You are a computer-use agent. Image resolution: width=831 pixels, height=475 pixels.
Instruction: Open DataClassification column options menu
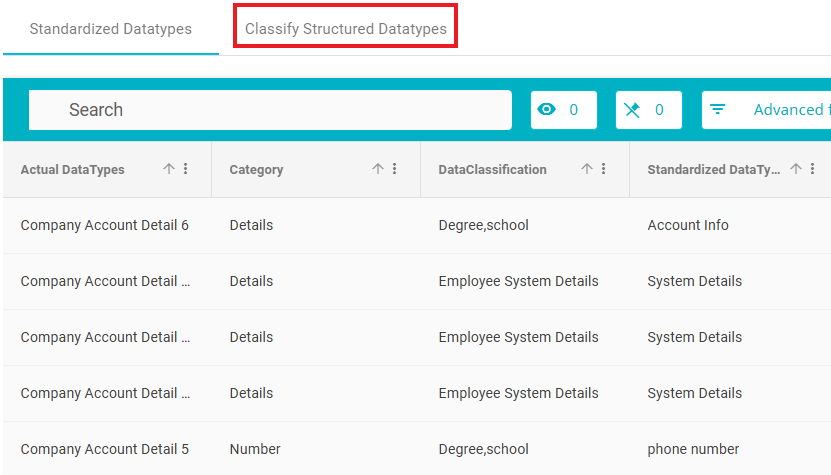click(x=604, y=169)
